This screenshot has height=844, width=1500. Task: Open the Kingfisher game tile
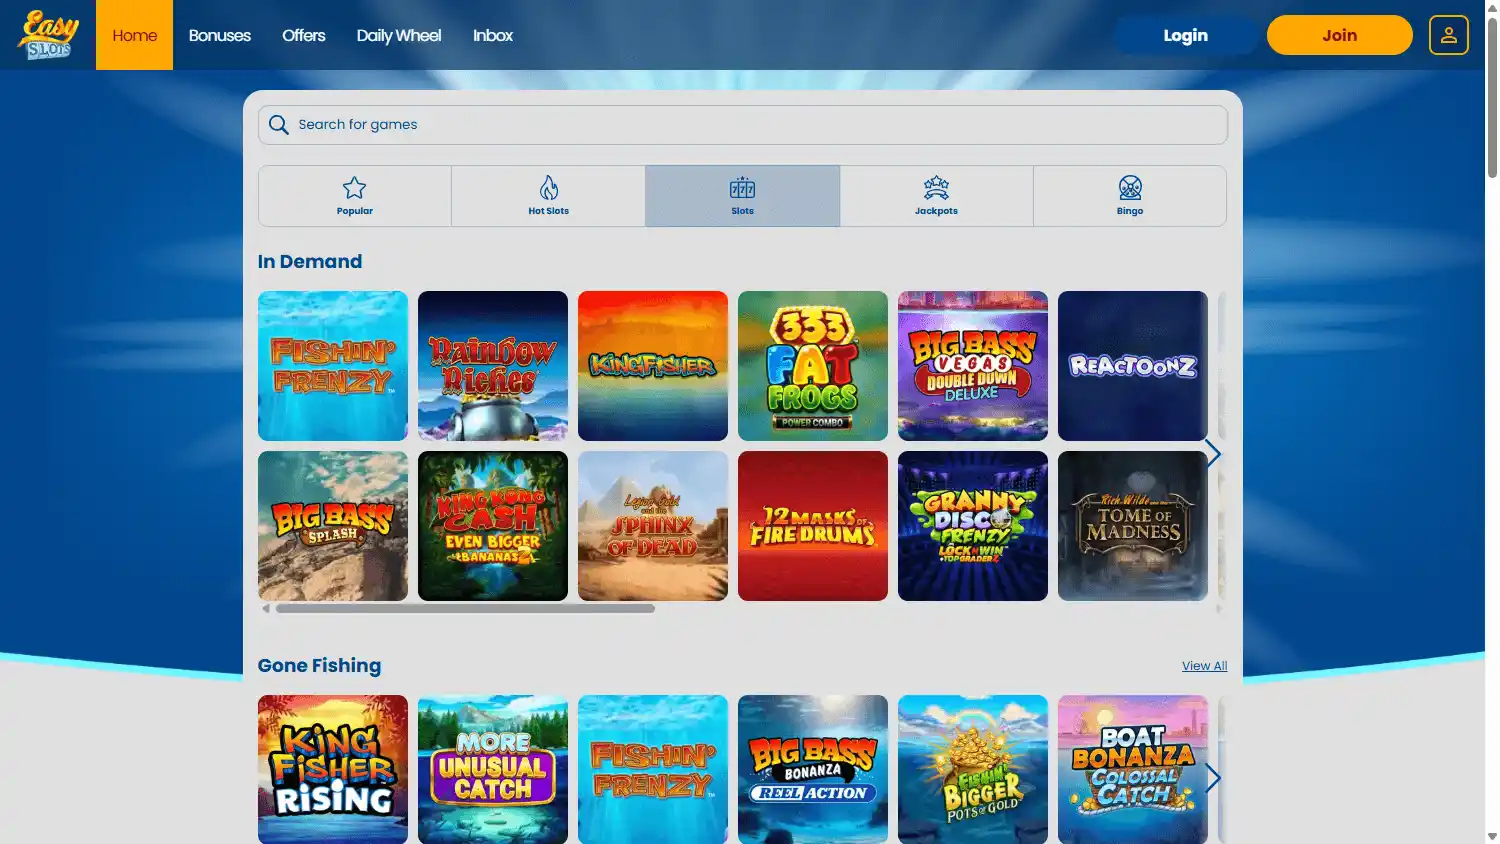click(x=653, y=366)
